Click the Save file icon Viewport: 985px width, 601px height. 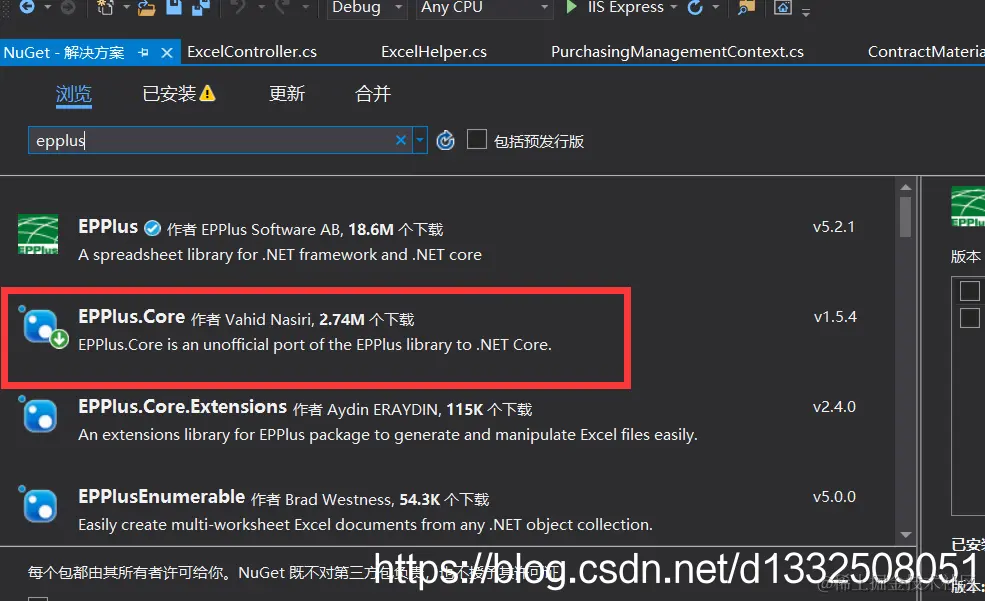pos(174,7)
